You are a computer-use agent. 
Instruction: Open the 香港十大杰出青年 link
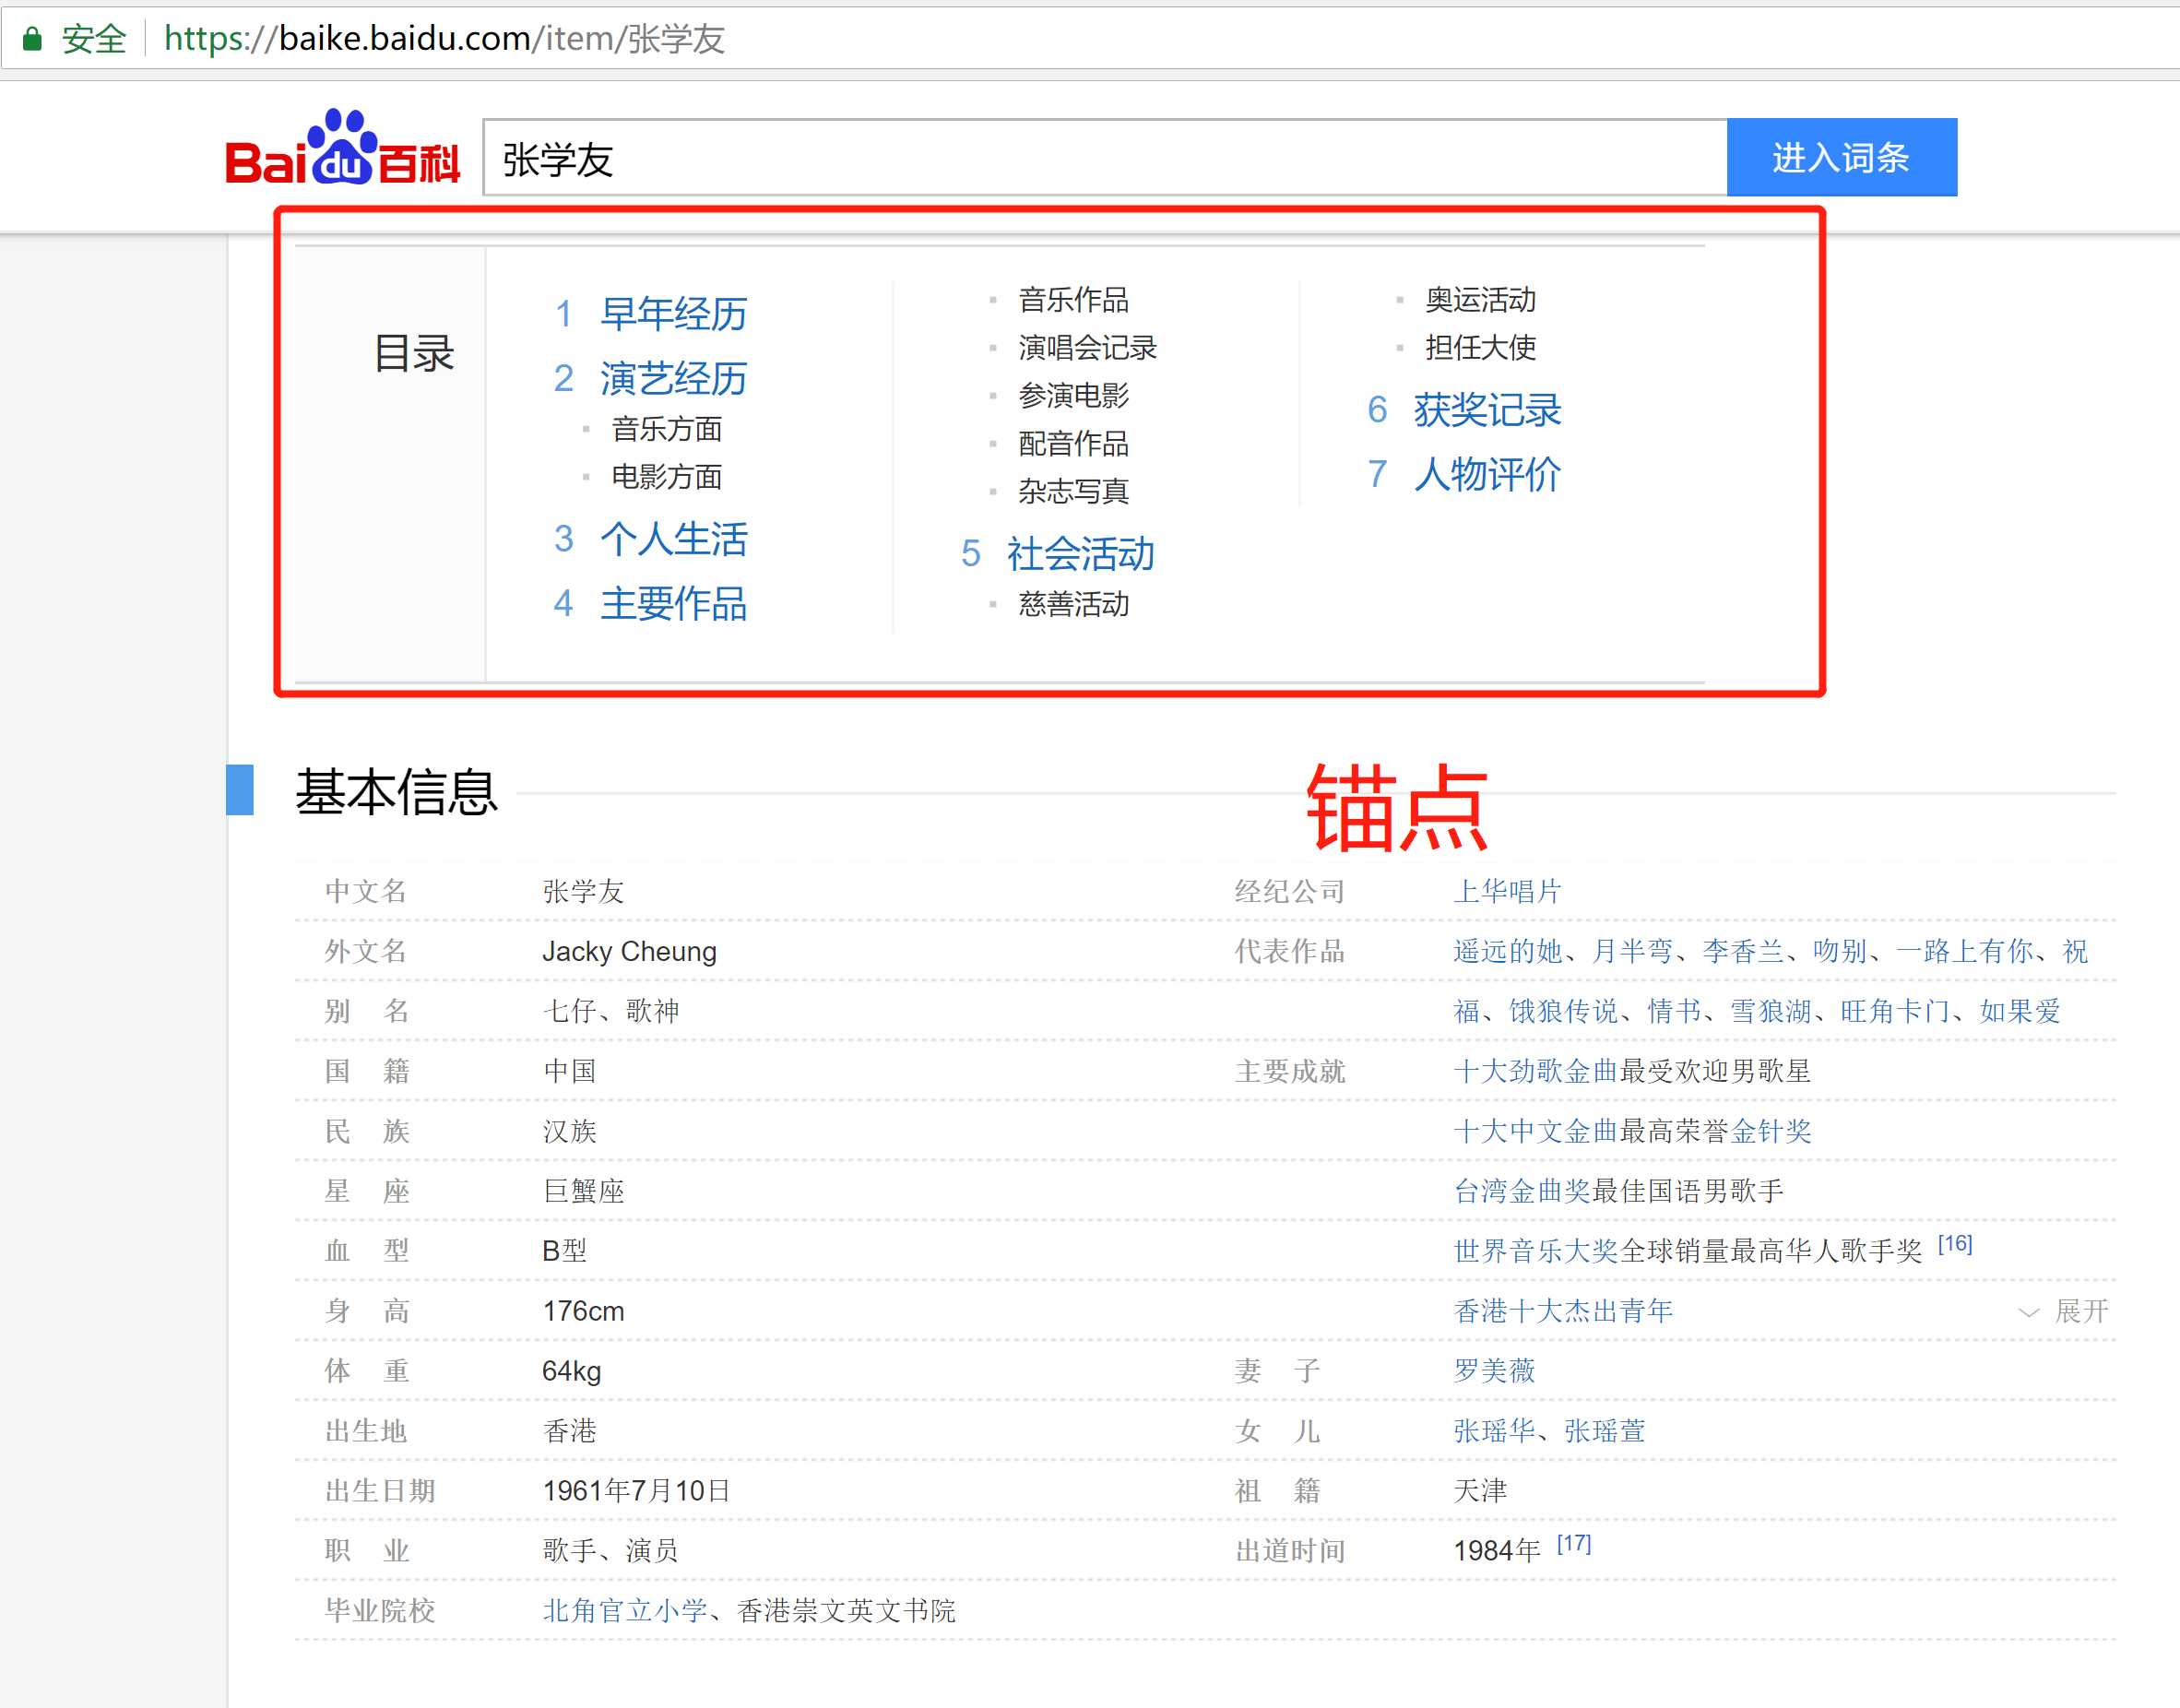1563,1311
